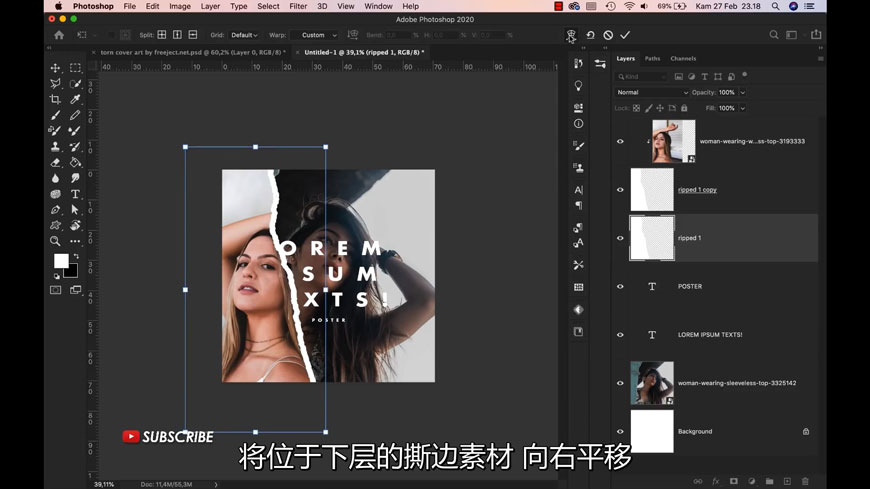870x489 pixels.
Task: Split warp crosswise icon
Action: click(161, 35)
